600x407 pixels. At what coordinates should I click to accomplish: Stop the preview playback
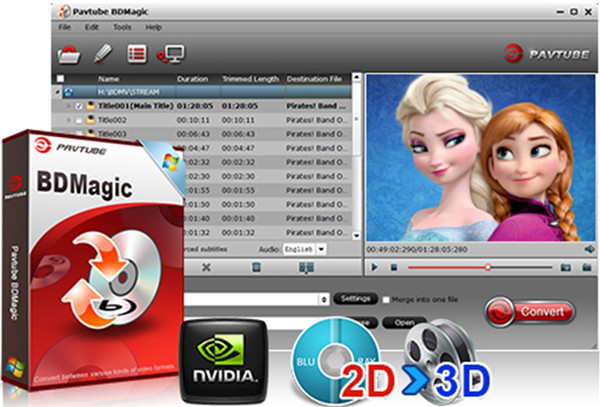[393, 267]
